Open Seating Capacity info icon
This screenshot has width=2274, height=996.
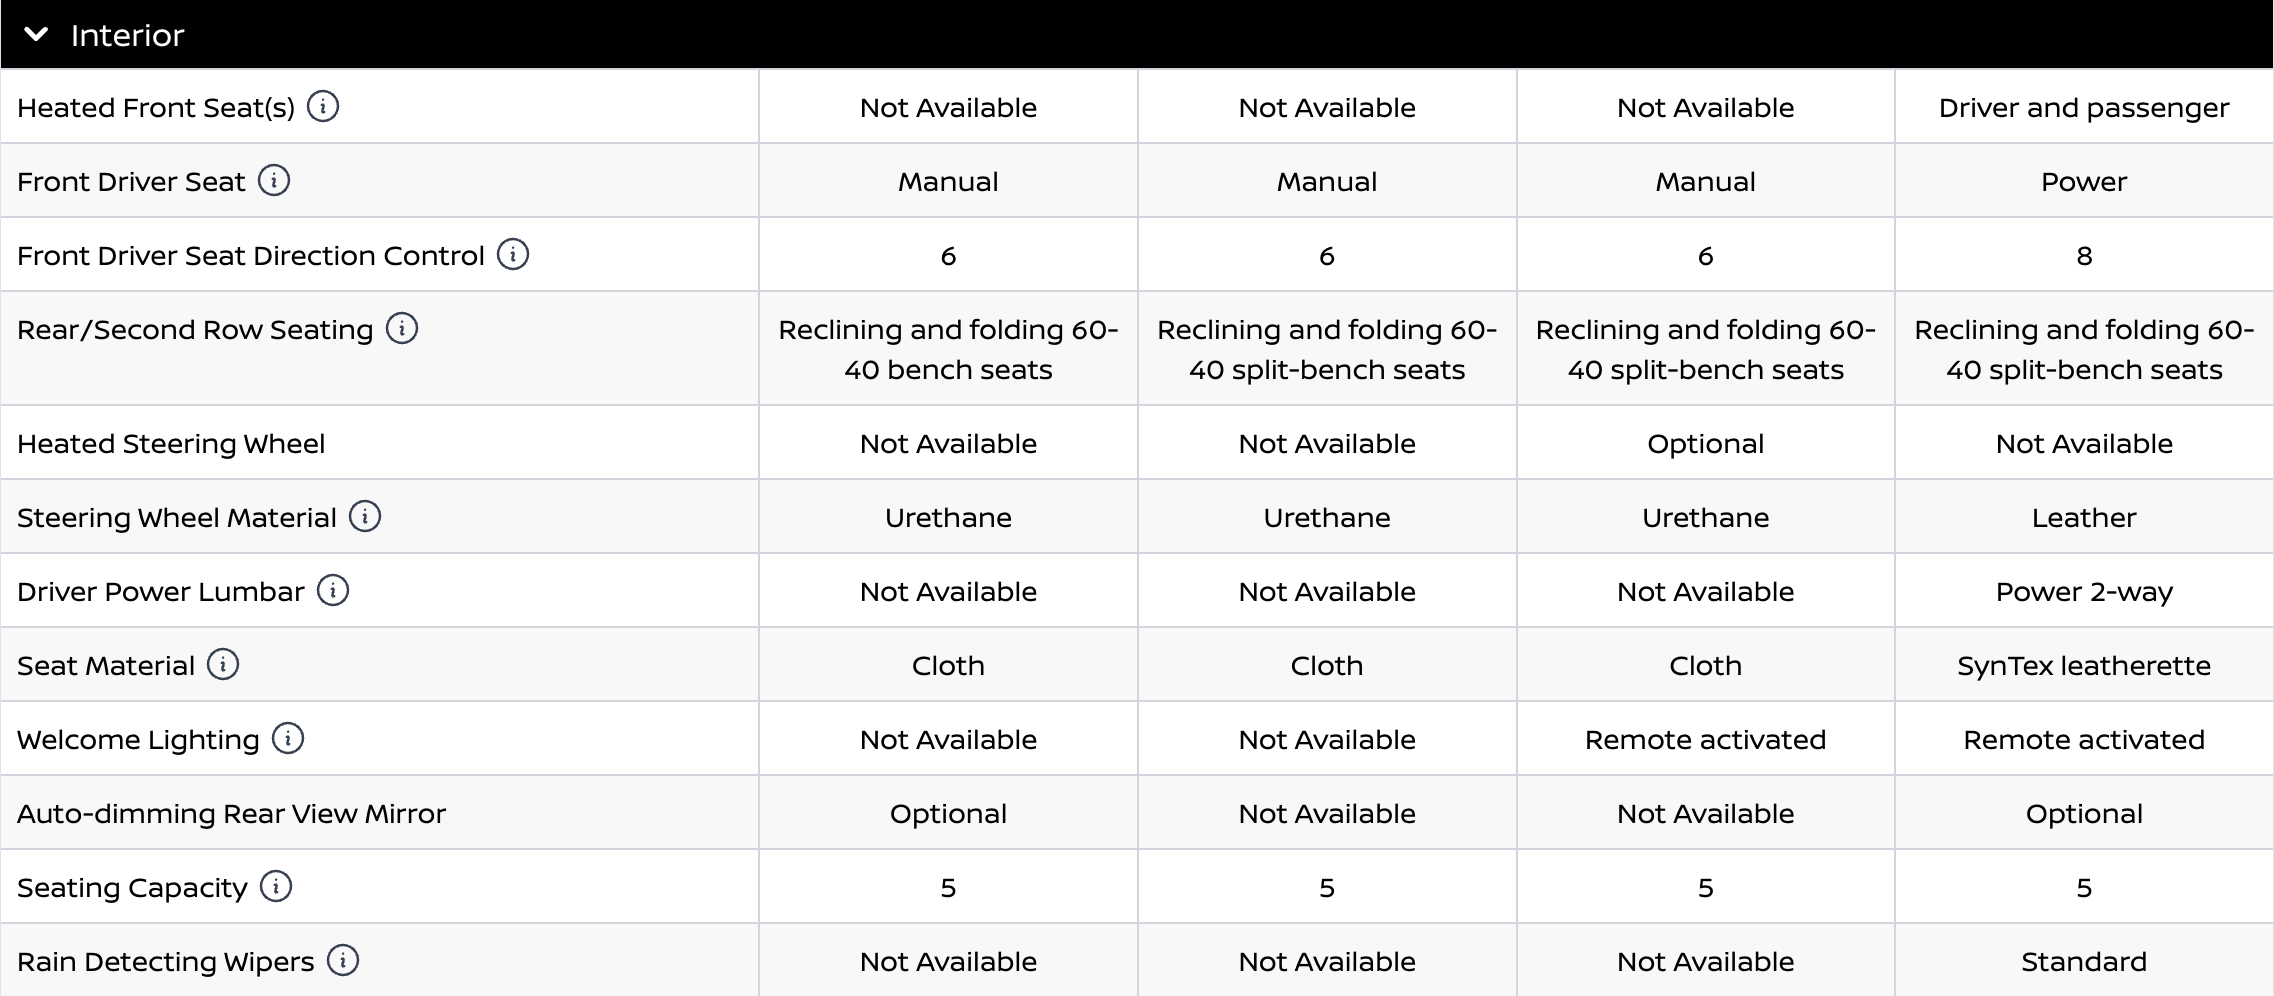click(276, 886)
